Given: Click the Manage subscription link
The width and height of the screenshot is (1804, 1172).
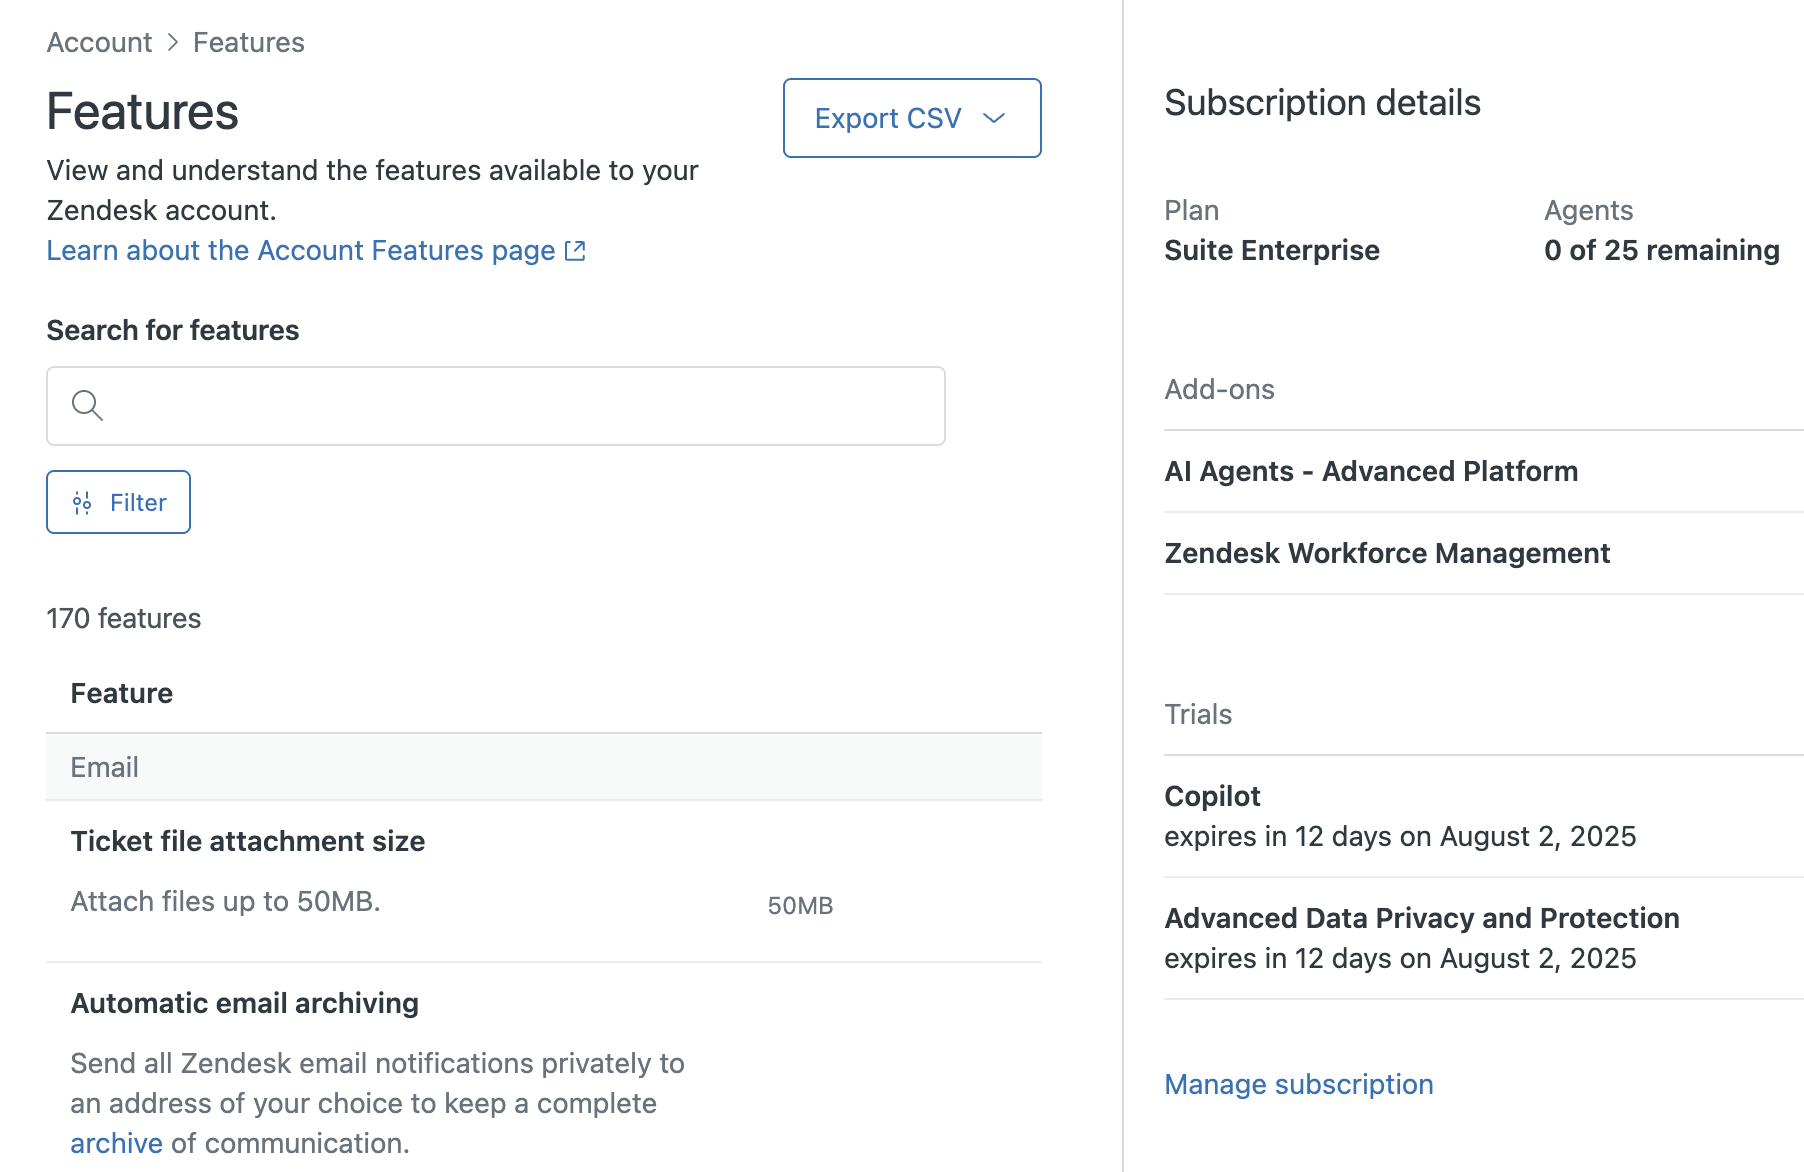Looking at the screenshot, I should tap(1299, 1084).
